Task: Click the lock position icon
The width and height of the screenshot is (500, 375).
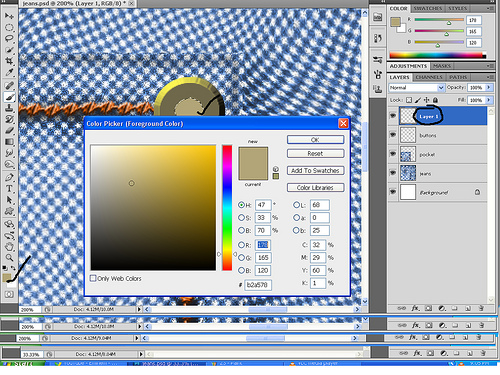Action: coord(427,100)
